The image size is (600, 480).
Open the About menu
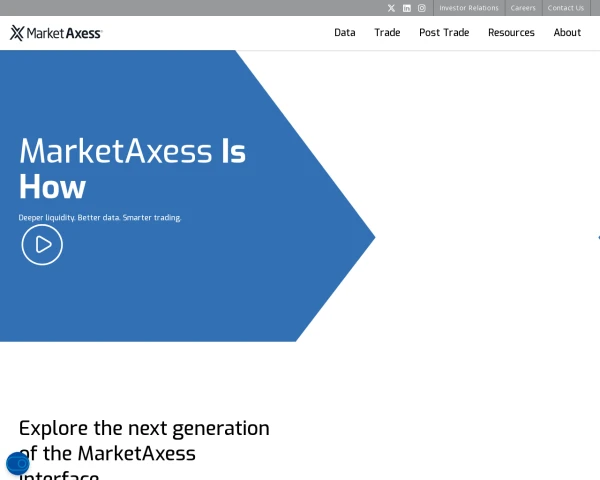coord(567,33)
